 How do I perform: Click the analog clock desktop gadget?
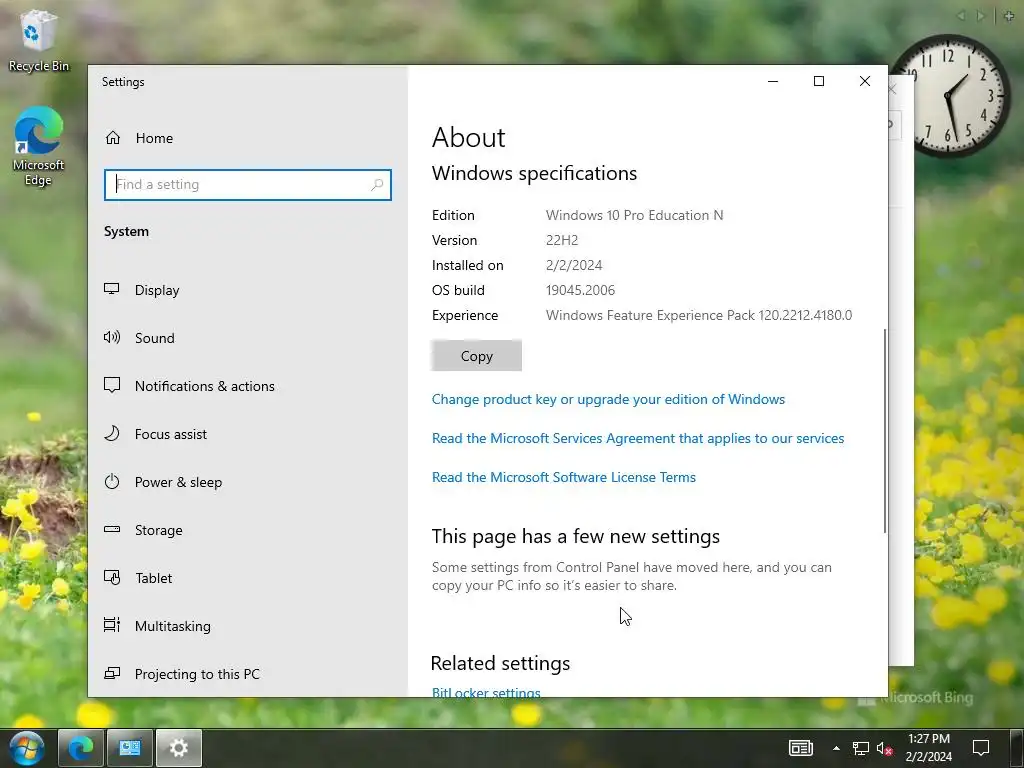[950, 96]
